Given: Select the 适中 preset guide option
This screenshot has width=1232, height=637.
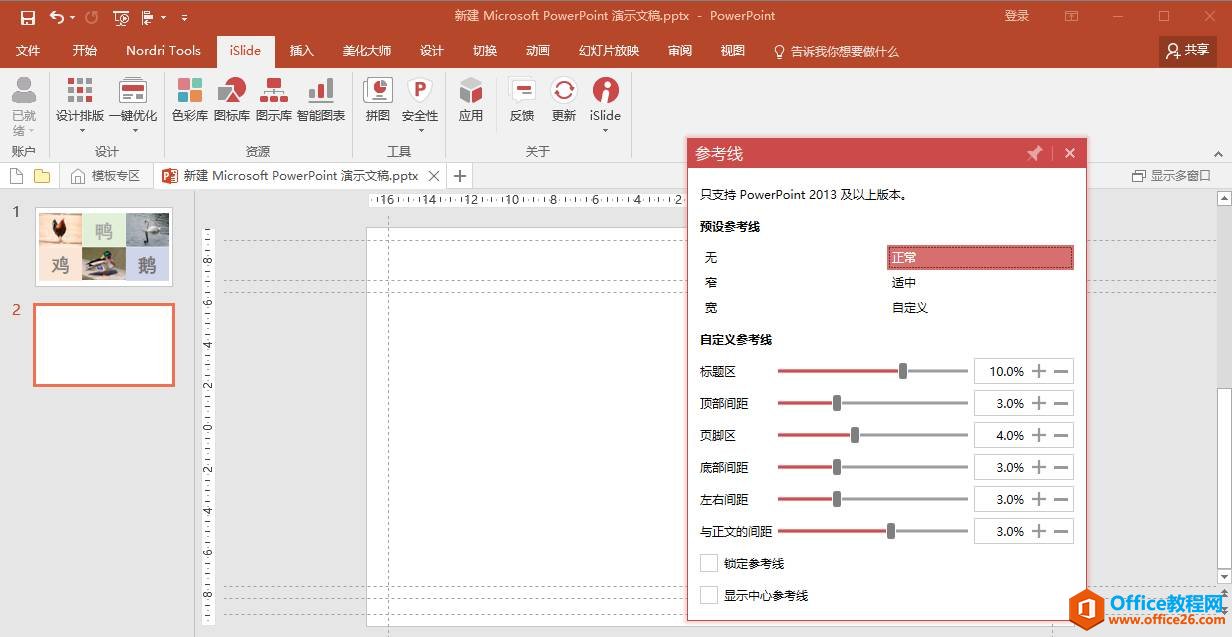Looking at the screenshot, I should point(903,282).
